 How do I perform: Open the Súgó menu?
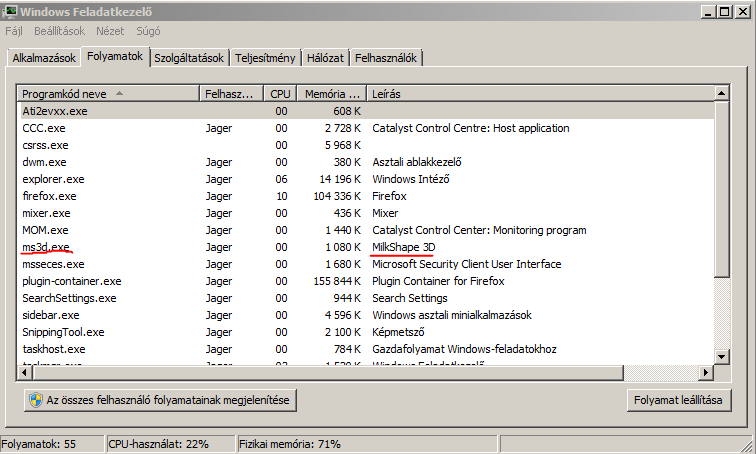point(150,32)
